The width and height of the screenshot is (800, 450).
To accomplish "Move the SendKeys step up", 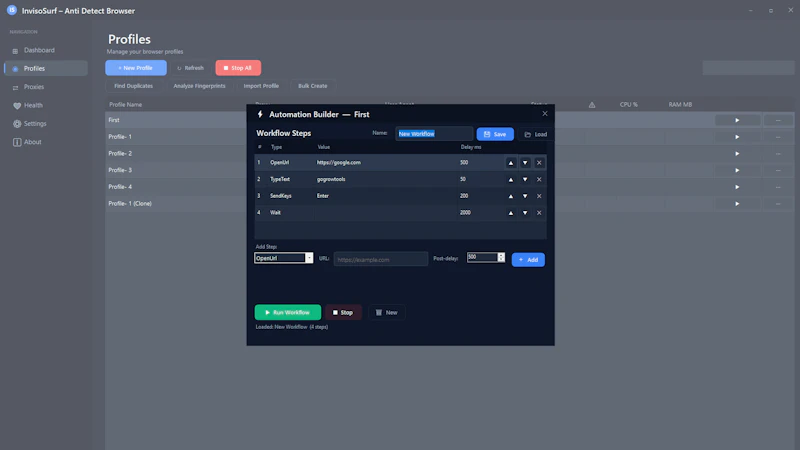I will (510, 196).
